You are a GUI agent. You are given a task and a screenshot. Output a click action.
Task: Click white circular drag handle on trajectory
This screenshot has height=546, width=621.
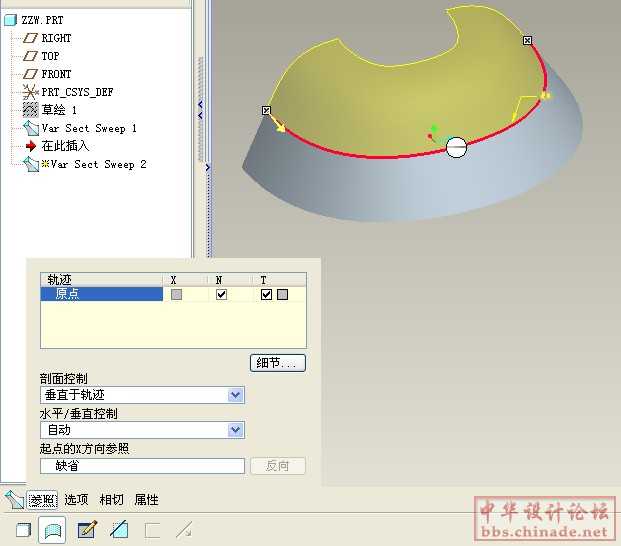456,147
